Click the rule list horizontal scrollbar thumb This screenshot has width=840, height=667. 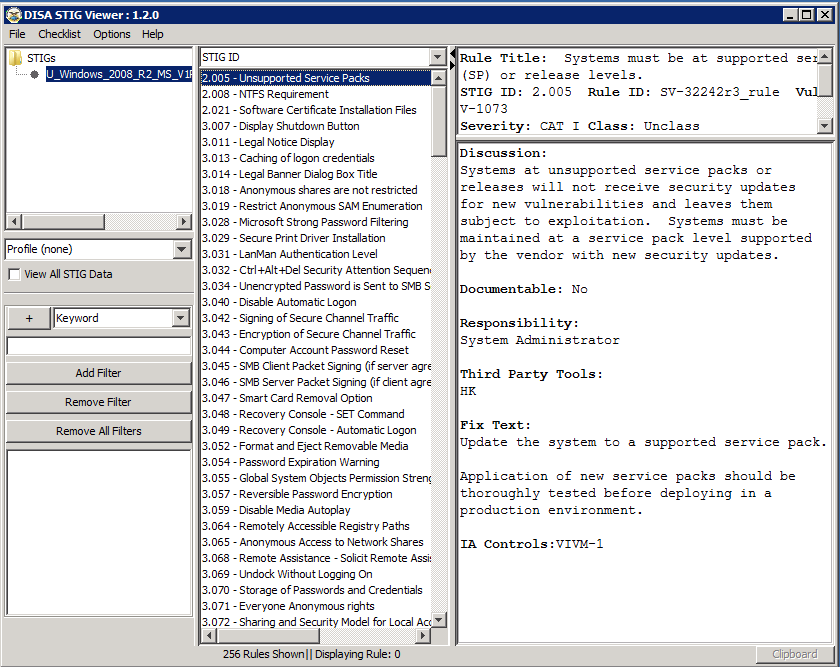[x=268, y=636]
